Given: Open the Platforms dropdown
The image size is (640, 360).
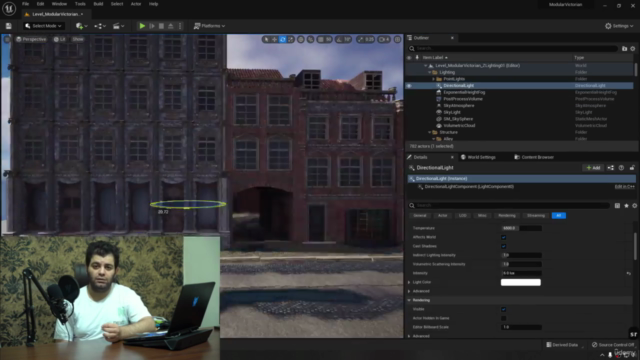Looking at the screenshot, I should 209,26.
